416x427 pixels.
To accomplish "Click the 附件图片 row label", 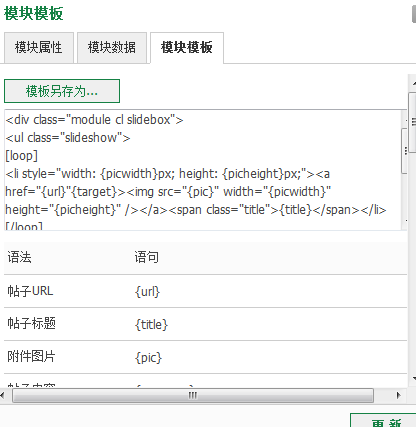I will tap(31, 357).
